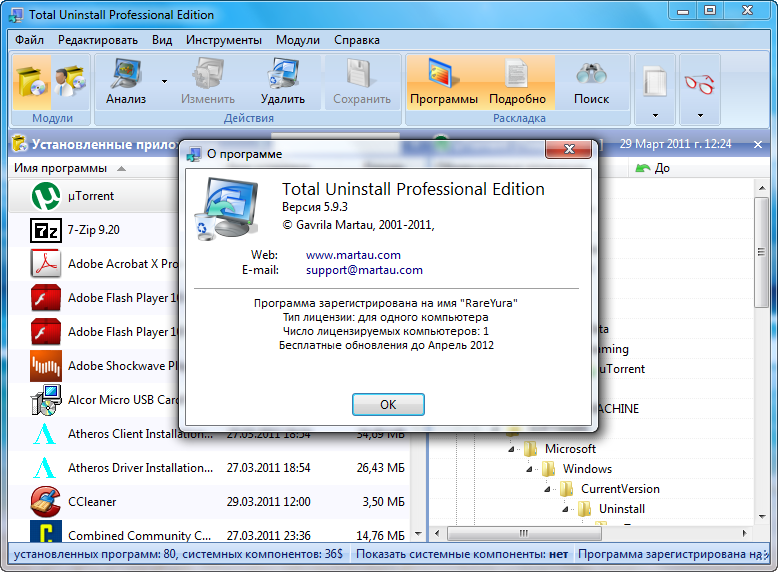Select the Alcor Micro USB Card icon
This screenshot has height=572, width=778.
(46, 399)
